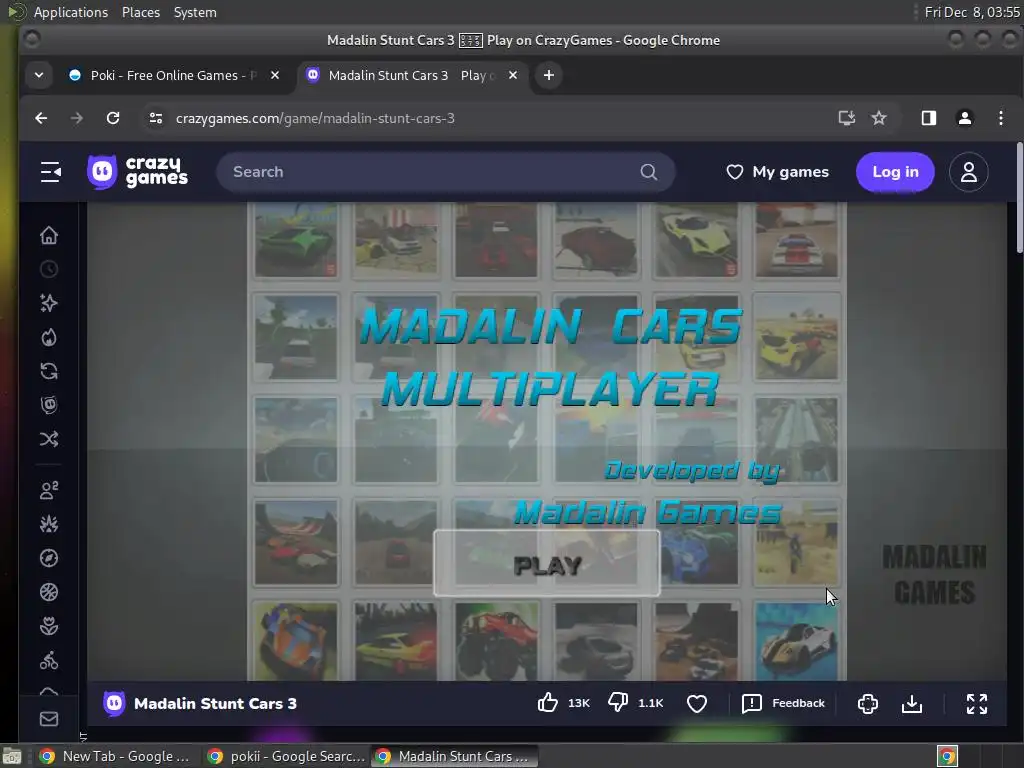Add Madalin Stunt Cars 3 to favorites heart

pos(697,703)
